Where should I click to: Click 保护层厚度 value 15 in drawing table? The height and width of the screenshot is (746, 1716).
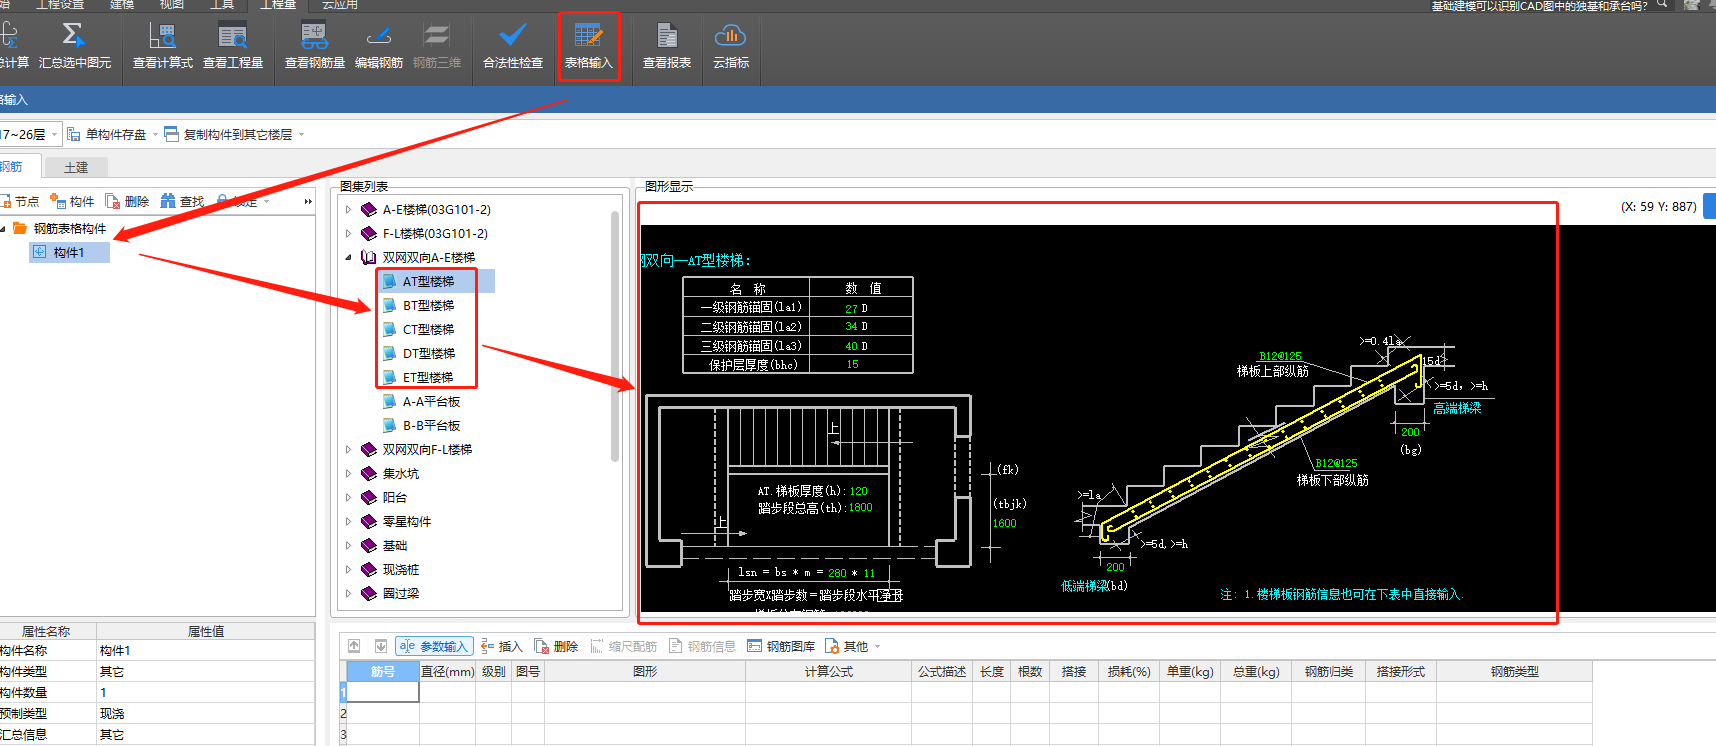click(x=853, y=364)
